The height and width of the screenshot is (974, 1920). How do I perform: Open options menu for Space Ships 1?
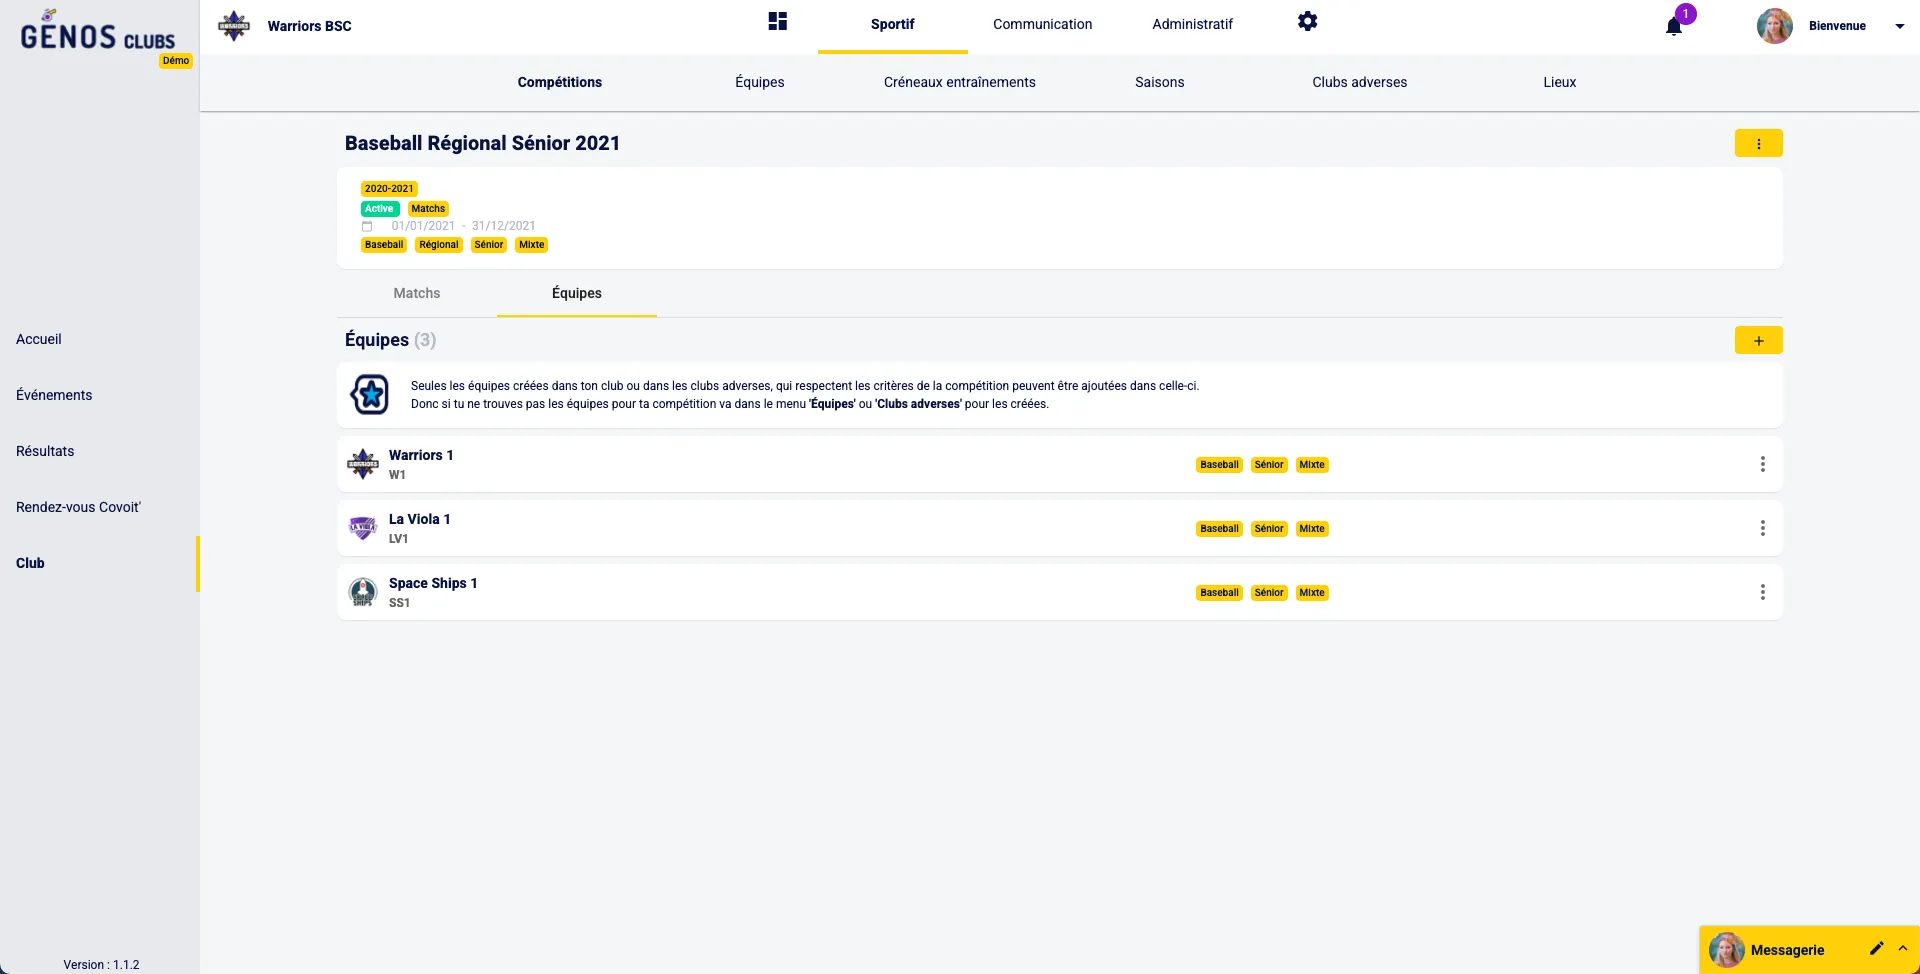point(1762,592)
